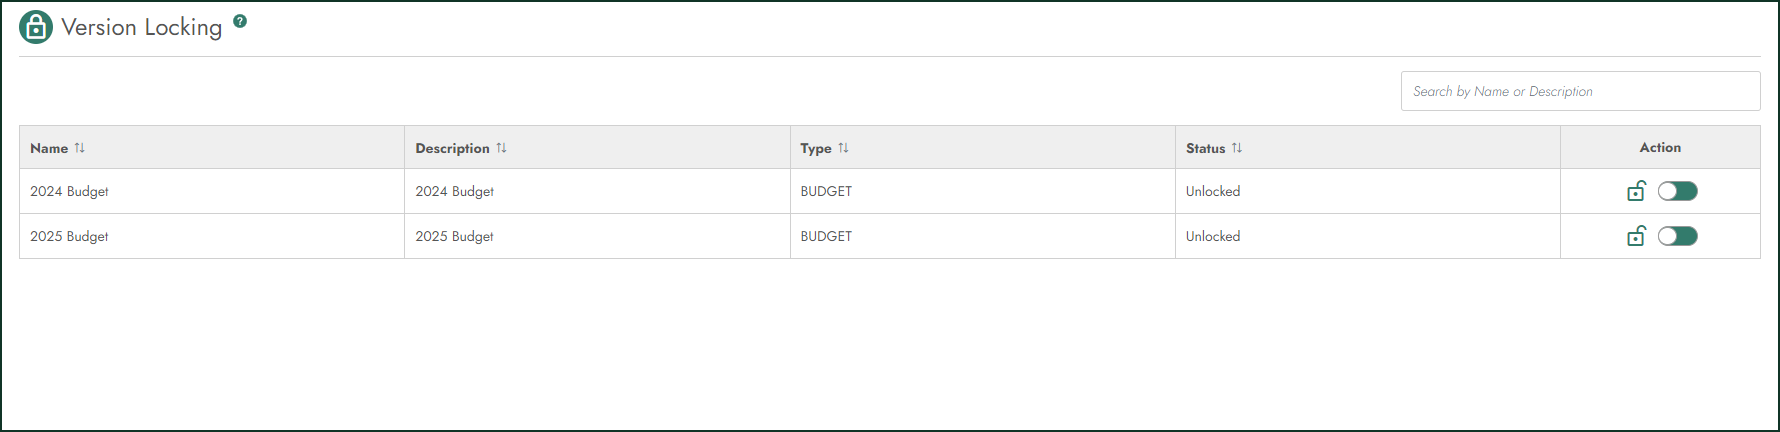Select the 2024 Budget name cell

(x=212, y=191)
